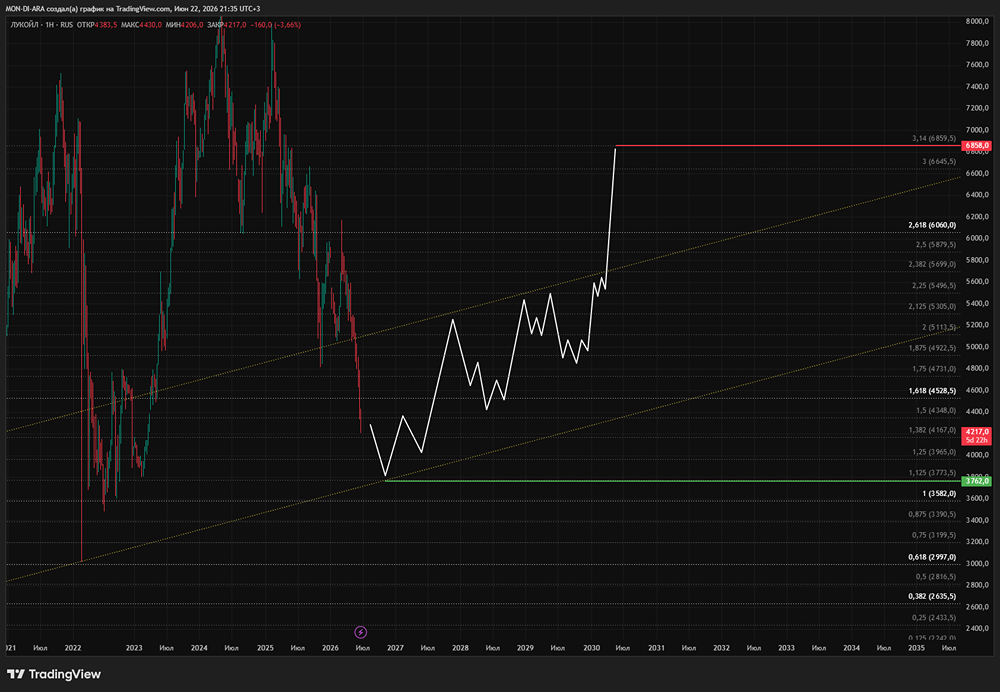The width and height of the screenshot is (1000, 692).
Task: Click the 2025 label on time axis
Action: pos(265,648)
